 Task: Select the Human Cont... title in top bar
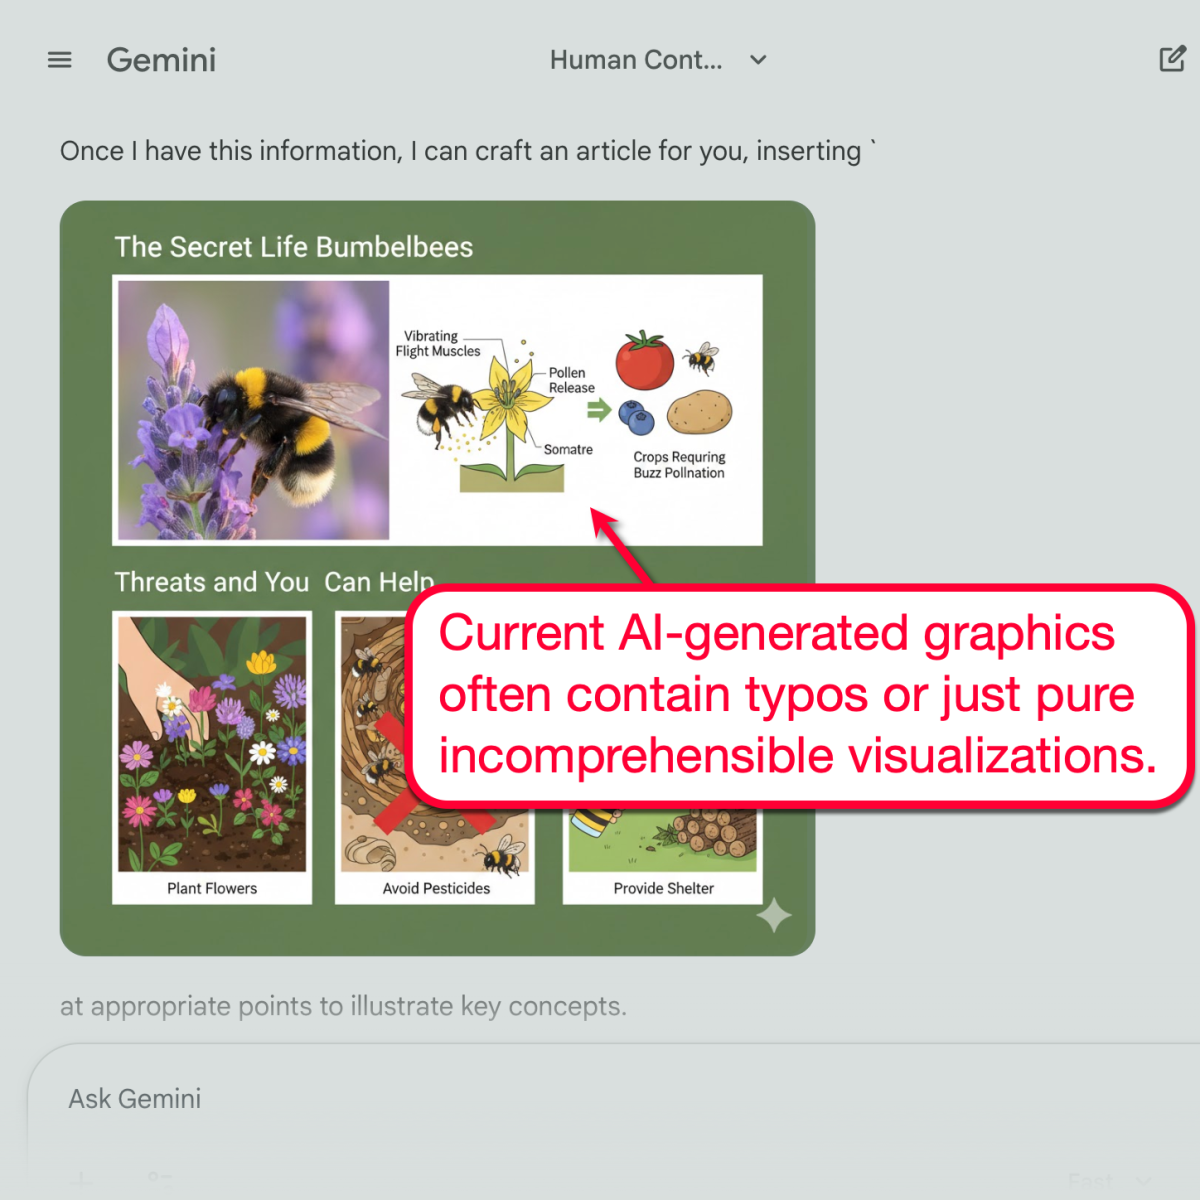[636, 60]
